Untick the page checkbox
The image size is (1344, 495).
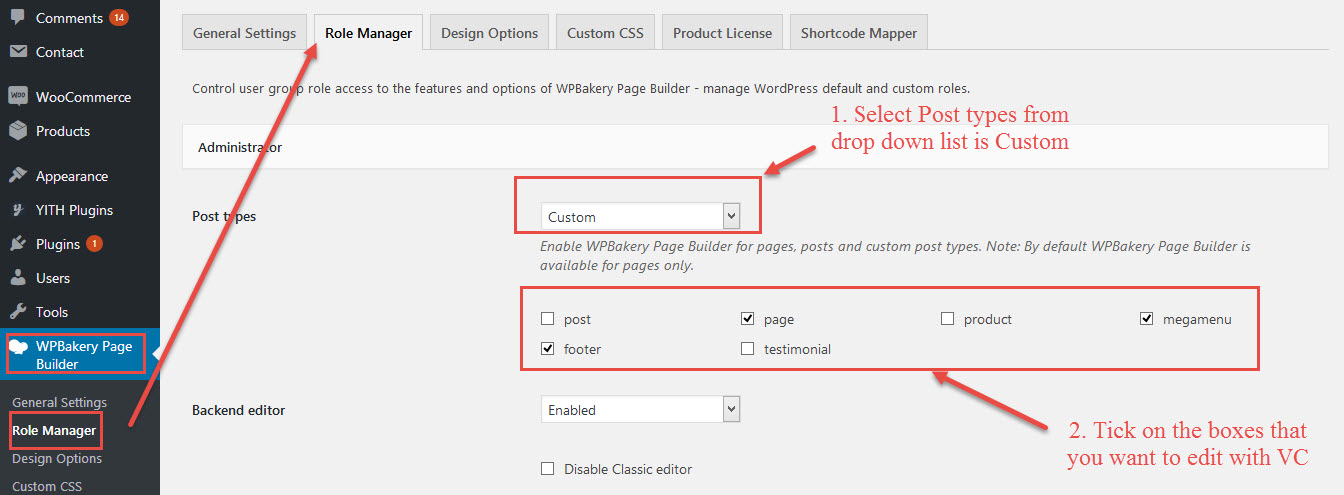pos(747,319)
